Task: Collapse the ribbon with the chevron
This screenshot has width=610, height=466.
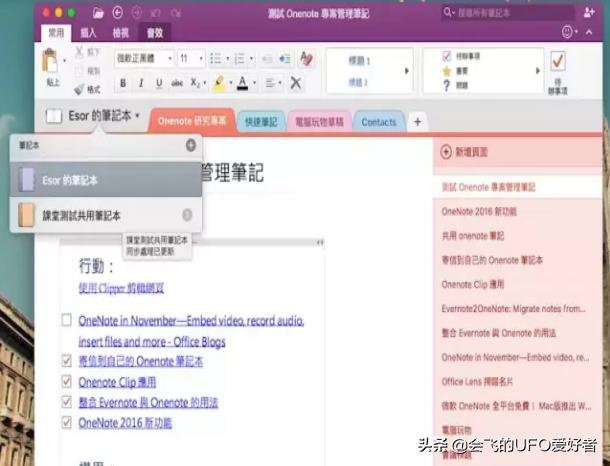Action: click(589, 32)
